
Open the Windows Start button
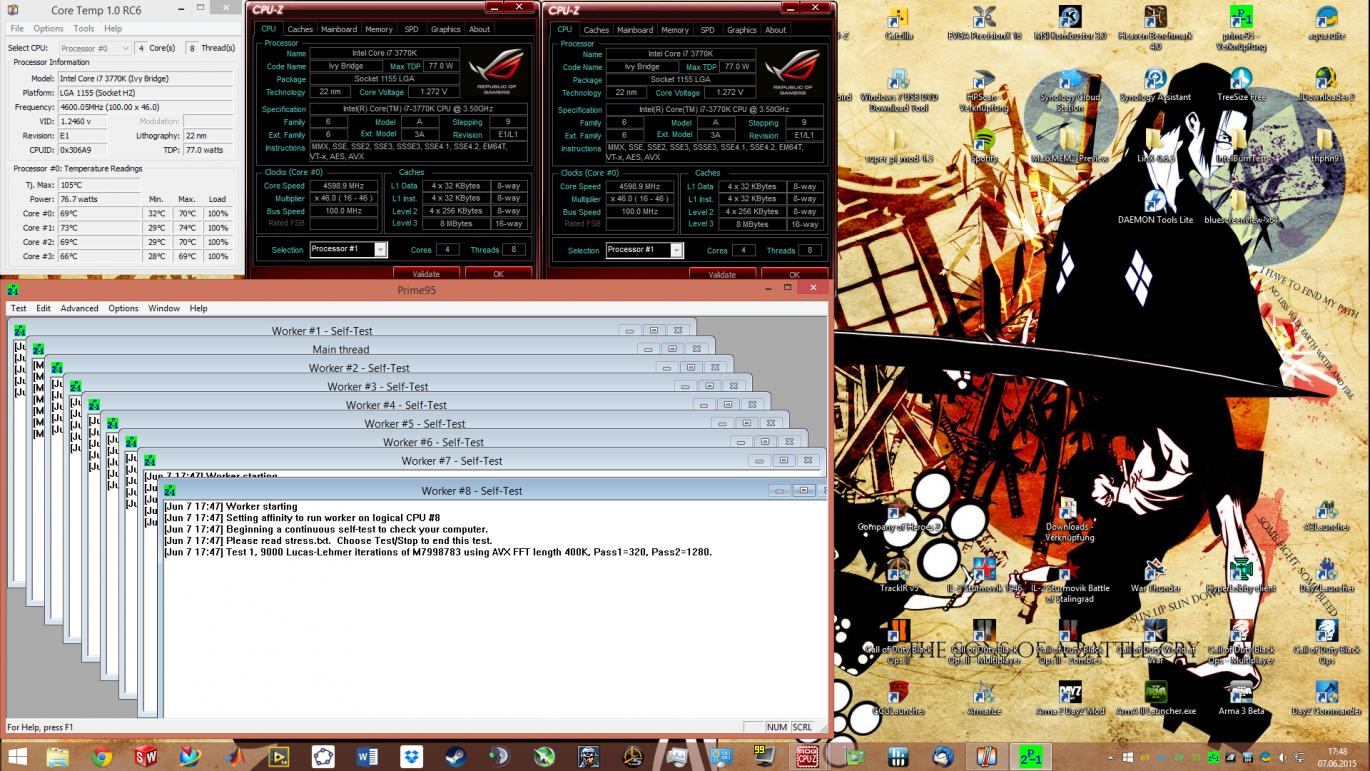pos(17,755)
